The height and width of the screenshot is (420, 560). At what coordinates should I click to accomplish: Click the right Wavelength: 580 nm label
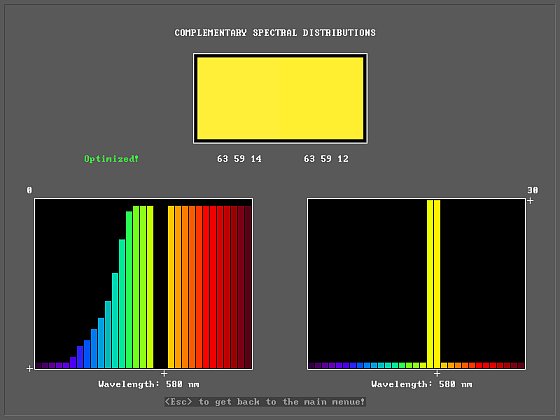pyautogui.click(x=421, y=384)
